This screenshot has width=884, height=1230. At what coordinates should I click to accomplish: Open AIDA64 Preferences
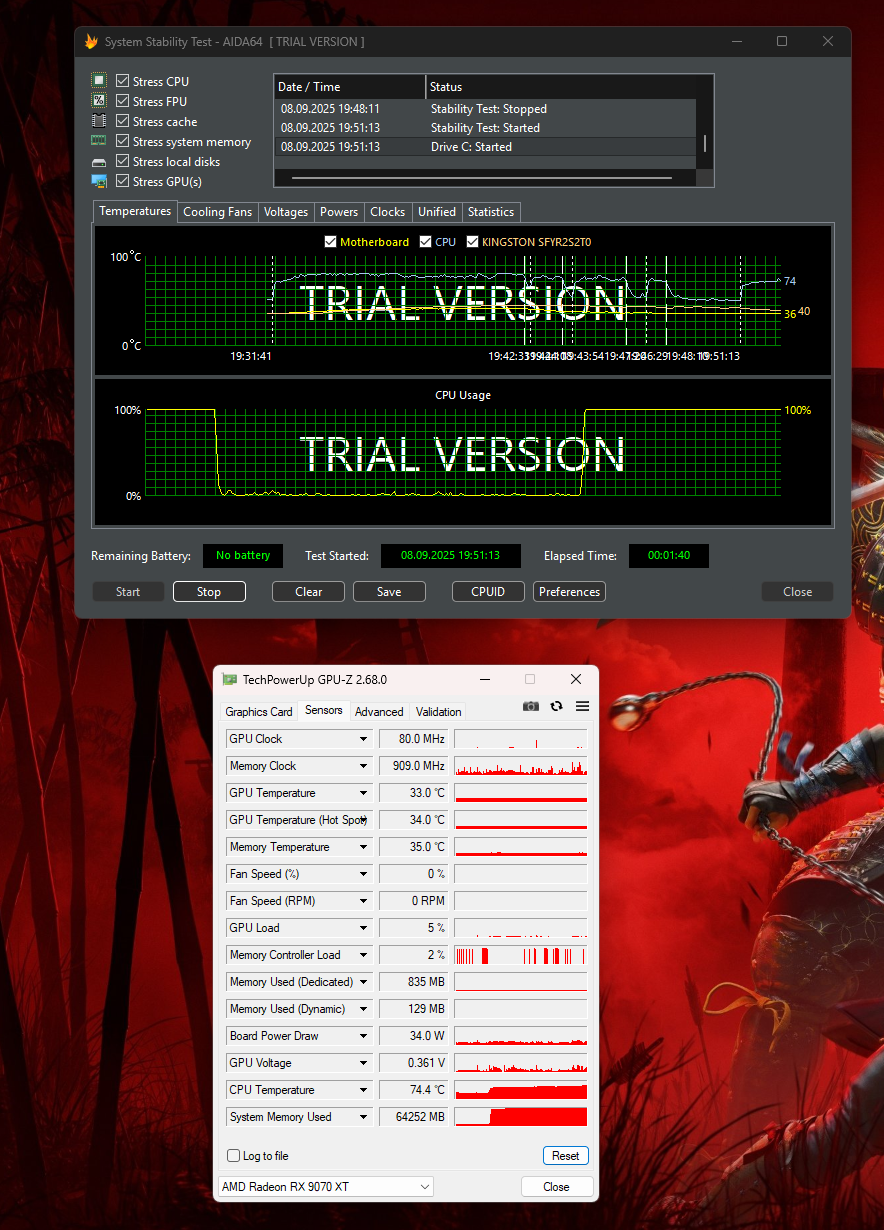click(569, 592)
